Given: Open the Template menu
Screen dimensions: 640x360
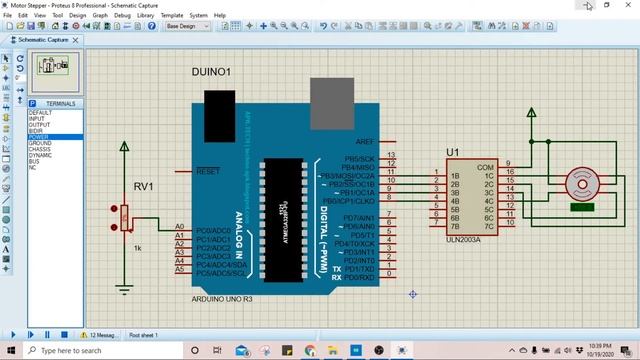Looking at the screenshot, I should (x=172, y=15).
